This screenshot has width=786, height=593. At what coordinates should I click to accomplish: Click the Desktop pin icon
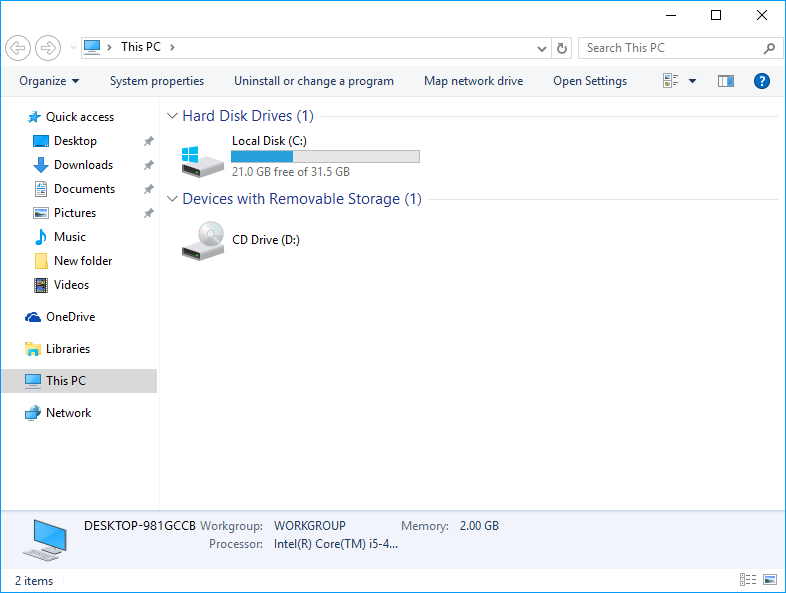[x=148, y=141]
